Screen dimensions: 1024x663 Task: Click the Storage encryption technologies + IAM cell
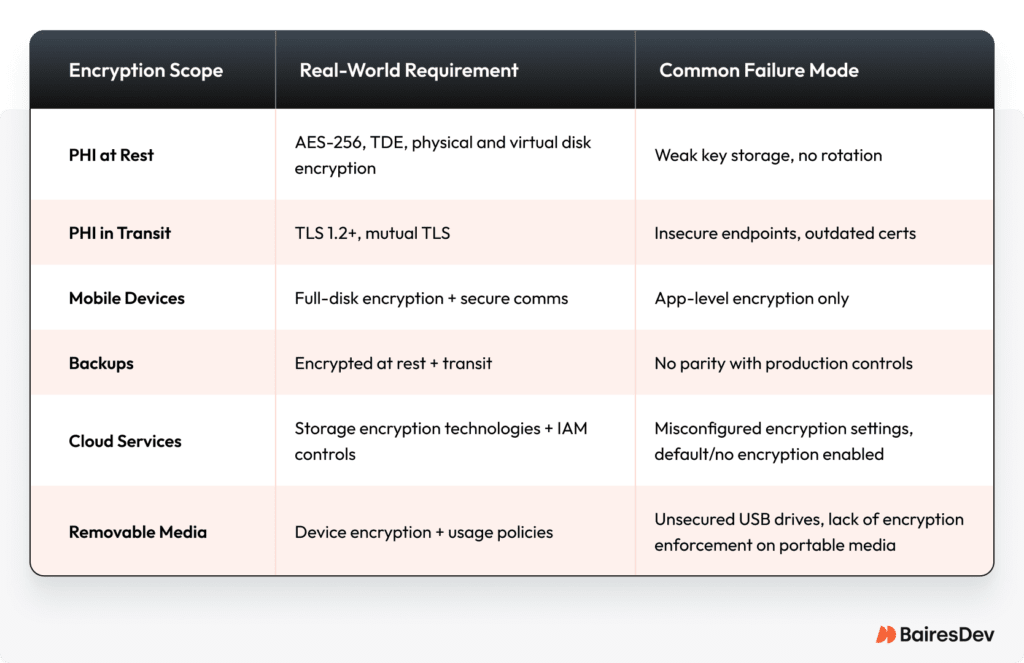(x=441, y=441)
